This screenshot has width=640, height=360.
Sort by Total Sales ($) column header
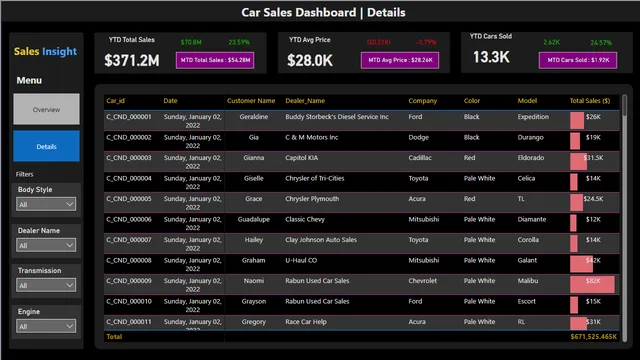pos(590,101)
